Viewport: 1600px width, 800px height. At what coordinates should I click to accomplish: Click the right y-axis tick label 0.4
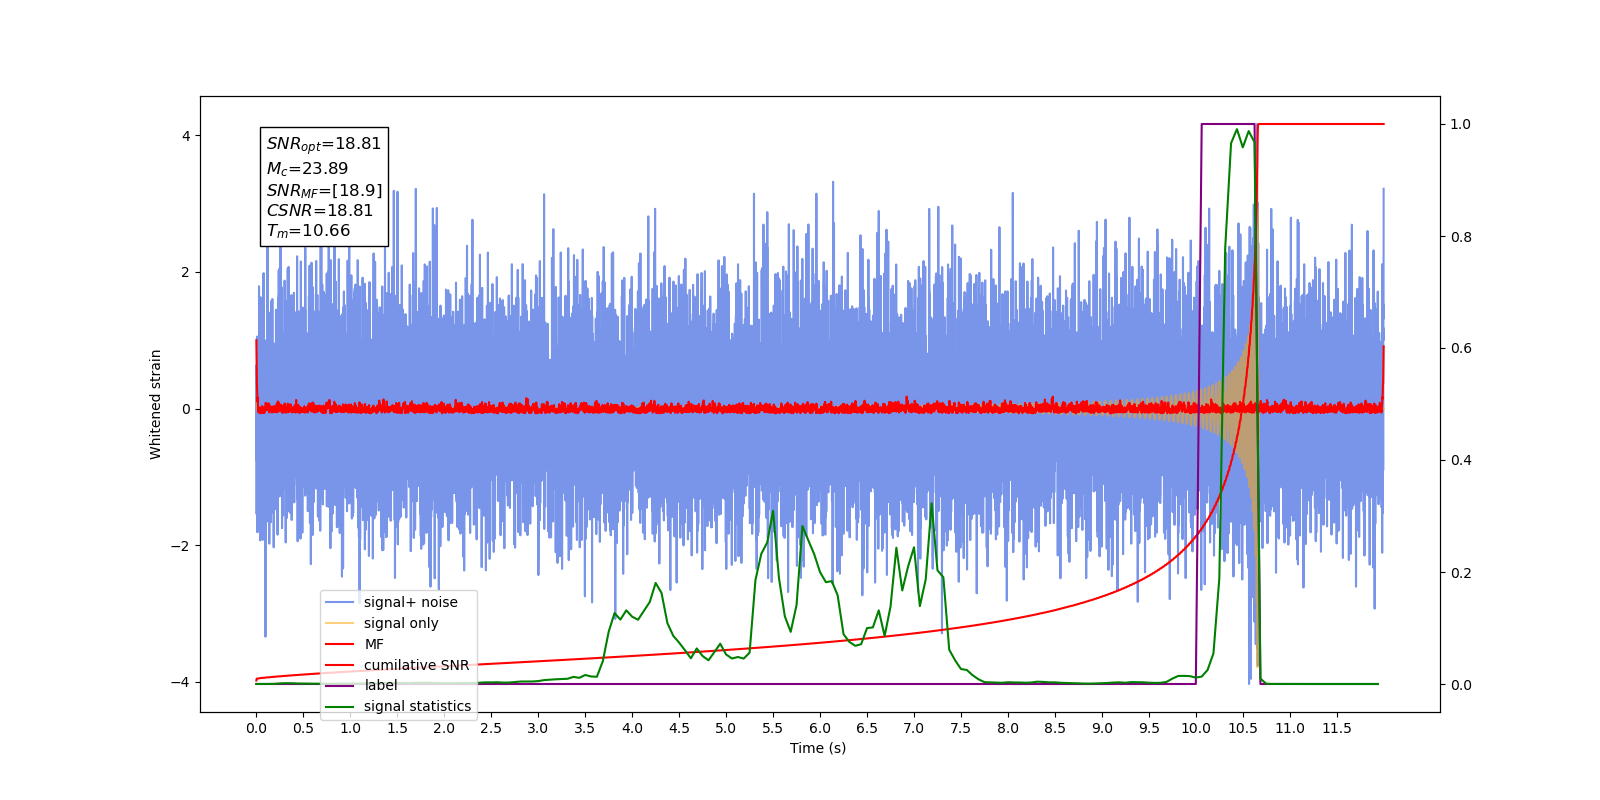[x=1461, y=461]
